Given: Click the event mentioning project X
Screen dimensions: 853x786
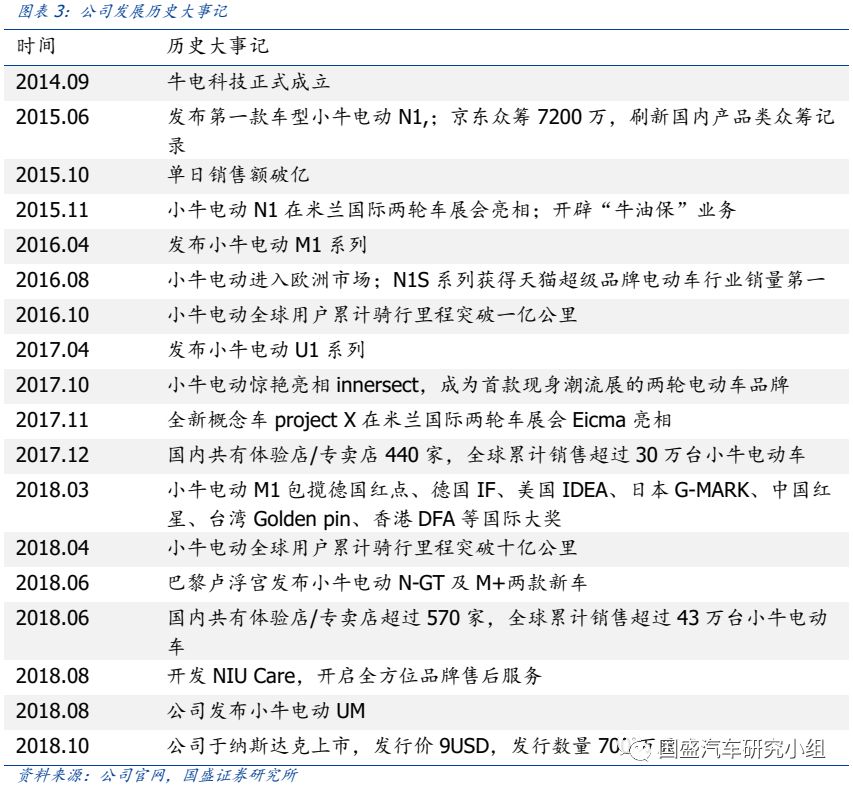Looking at the screenshot, I should [419, 420].
